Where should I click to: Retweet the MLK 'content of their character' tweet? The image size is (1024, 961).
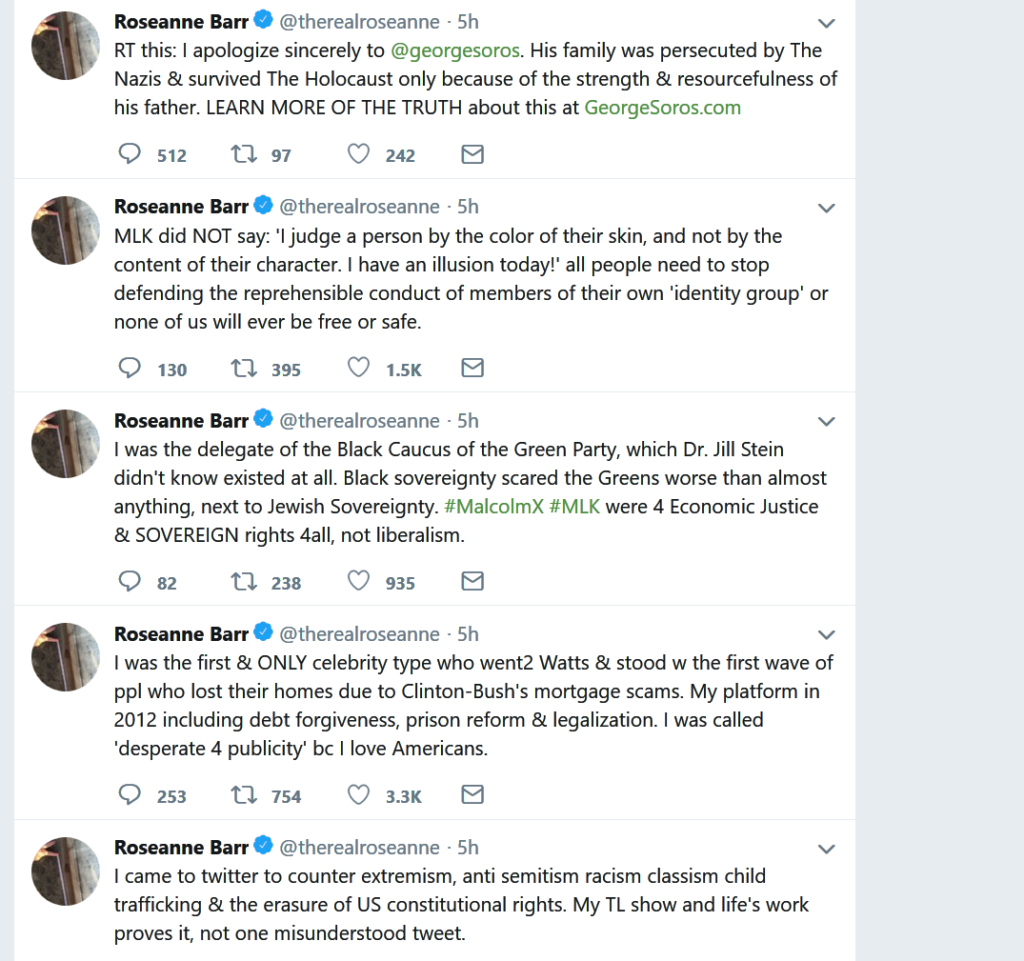coord(243,369)
